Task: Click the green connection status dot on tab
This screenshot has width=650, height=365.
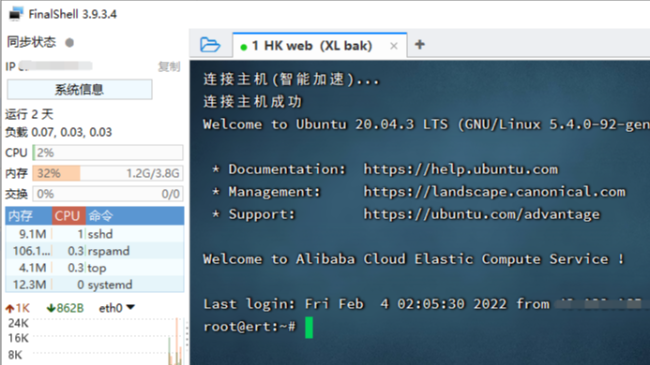Action: 244,47
